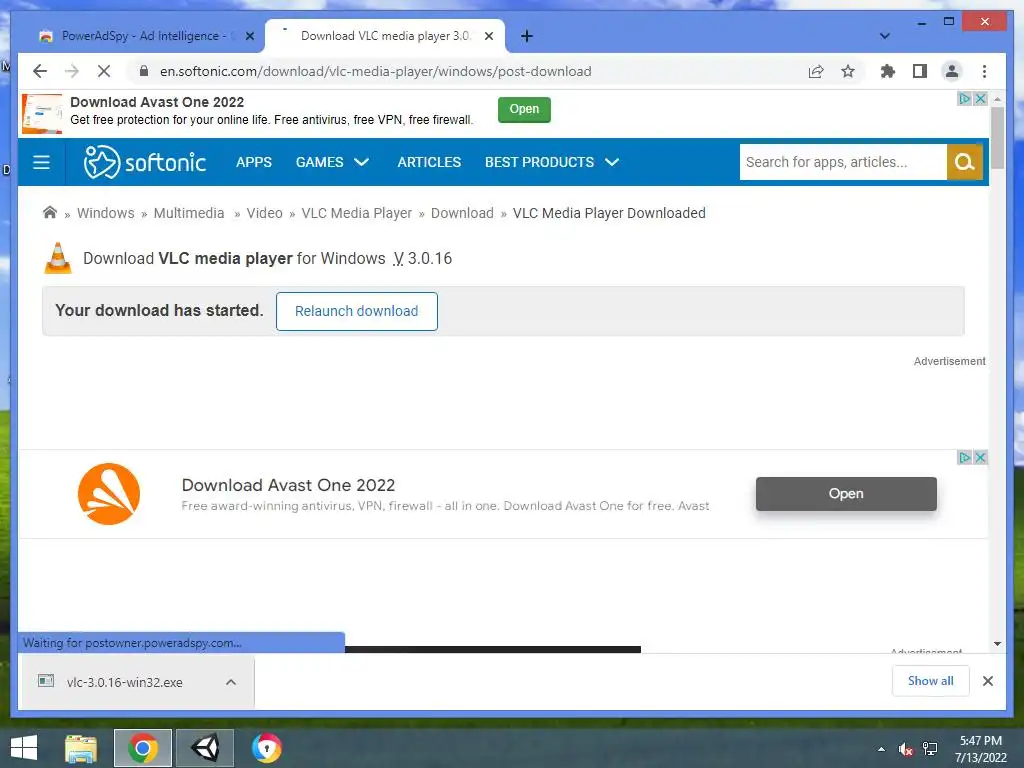1024x768 pixels.
Task: Open the colorful shield browser taskbar icon
Action: (266, 748)
